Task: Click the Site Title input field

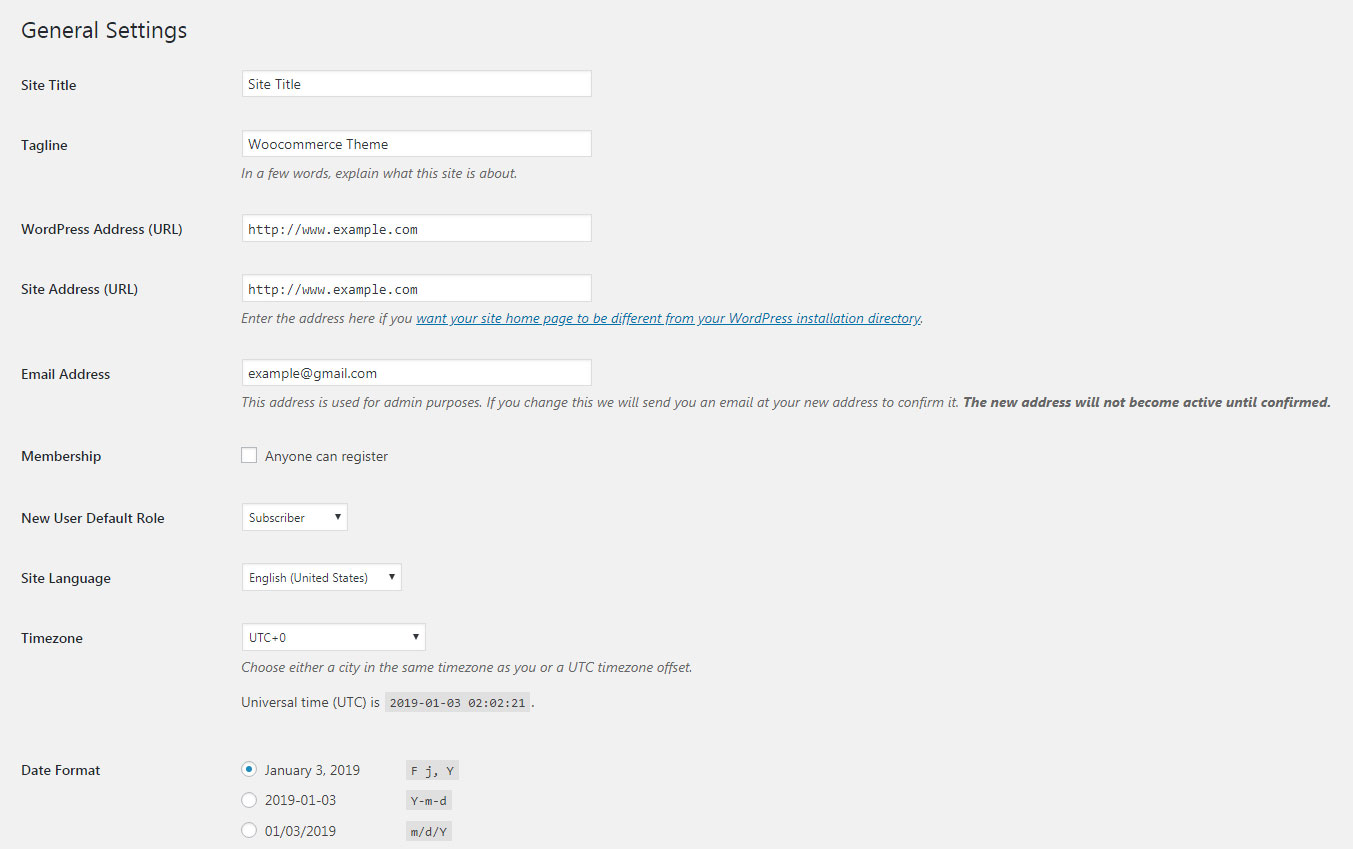Action: point(416,84)
